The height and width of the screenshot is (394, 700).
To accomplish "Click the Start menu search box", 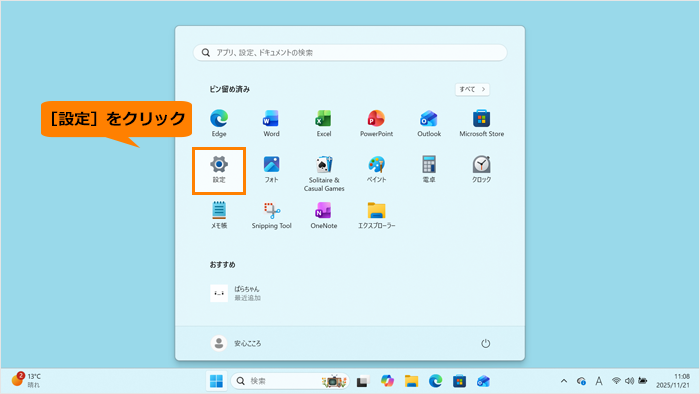I will pyautogui.click(x=350, y=53).
